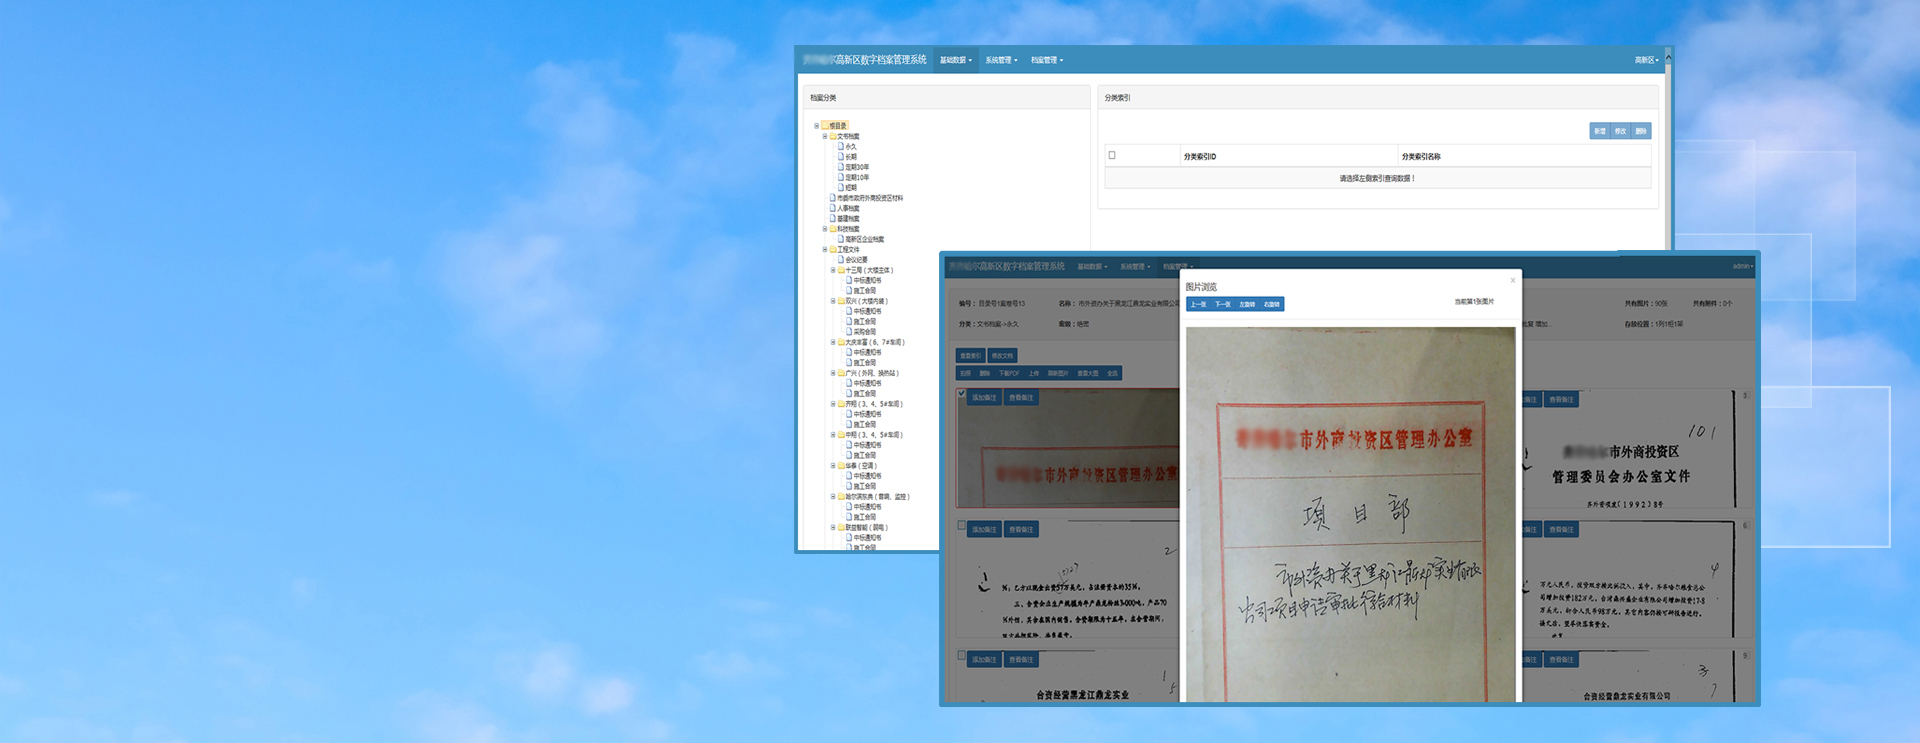The height and width of the screenshot is (743, 1920).
Task: Select the 文书档案 folder icon
Action: (x=833, y=136)
